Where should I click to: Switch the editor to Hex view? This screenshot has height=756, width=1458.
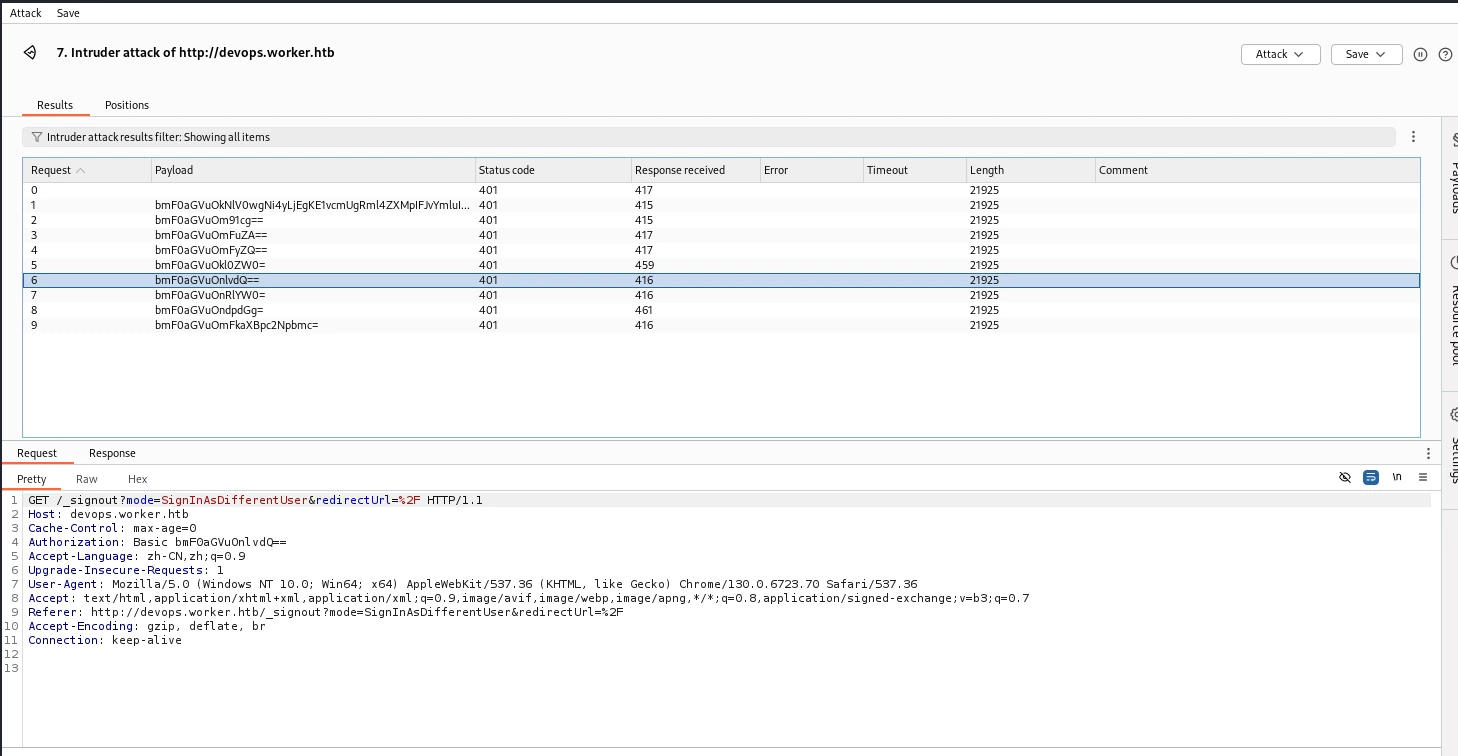pos(138,479)
